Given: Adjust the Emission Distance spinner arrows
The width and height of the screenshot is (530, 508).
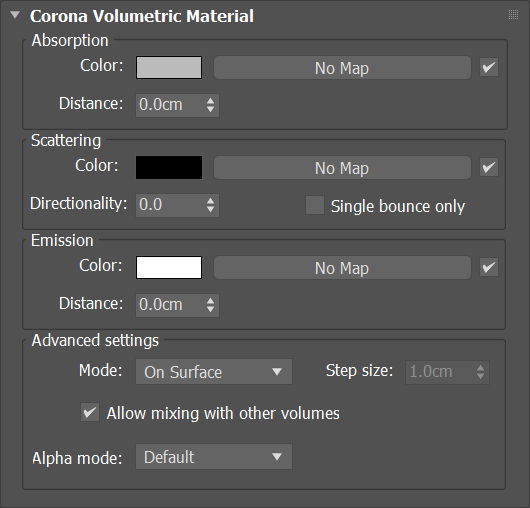Looking at the screenshot, I should [x=210, y=305].
